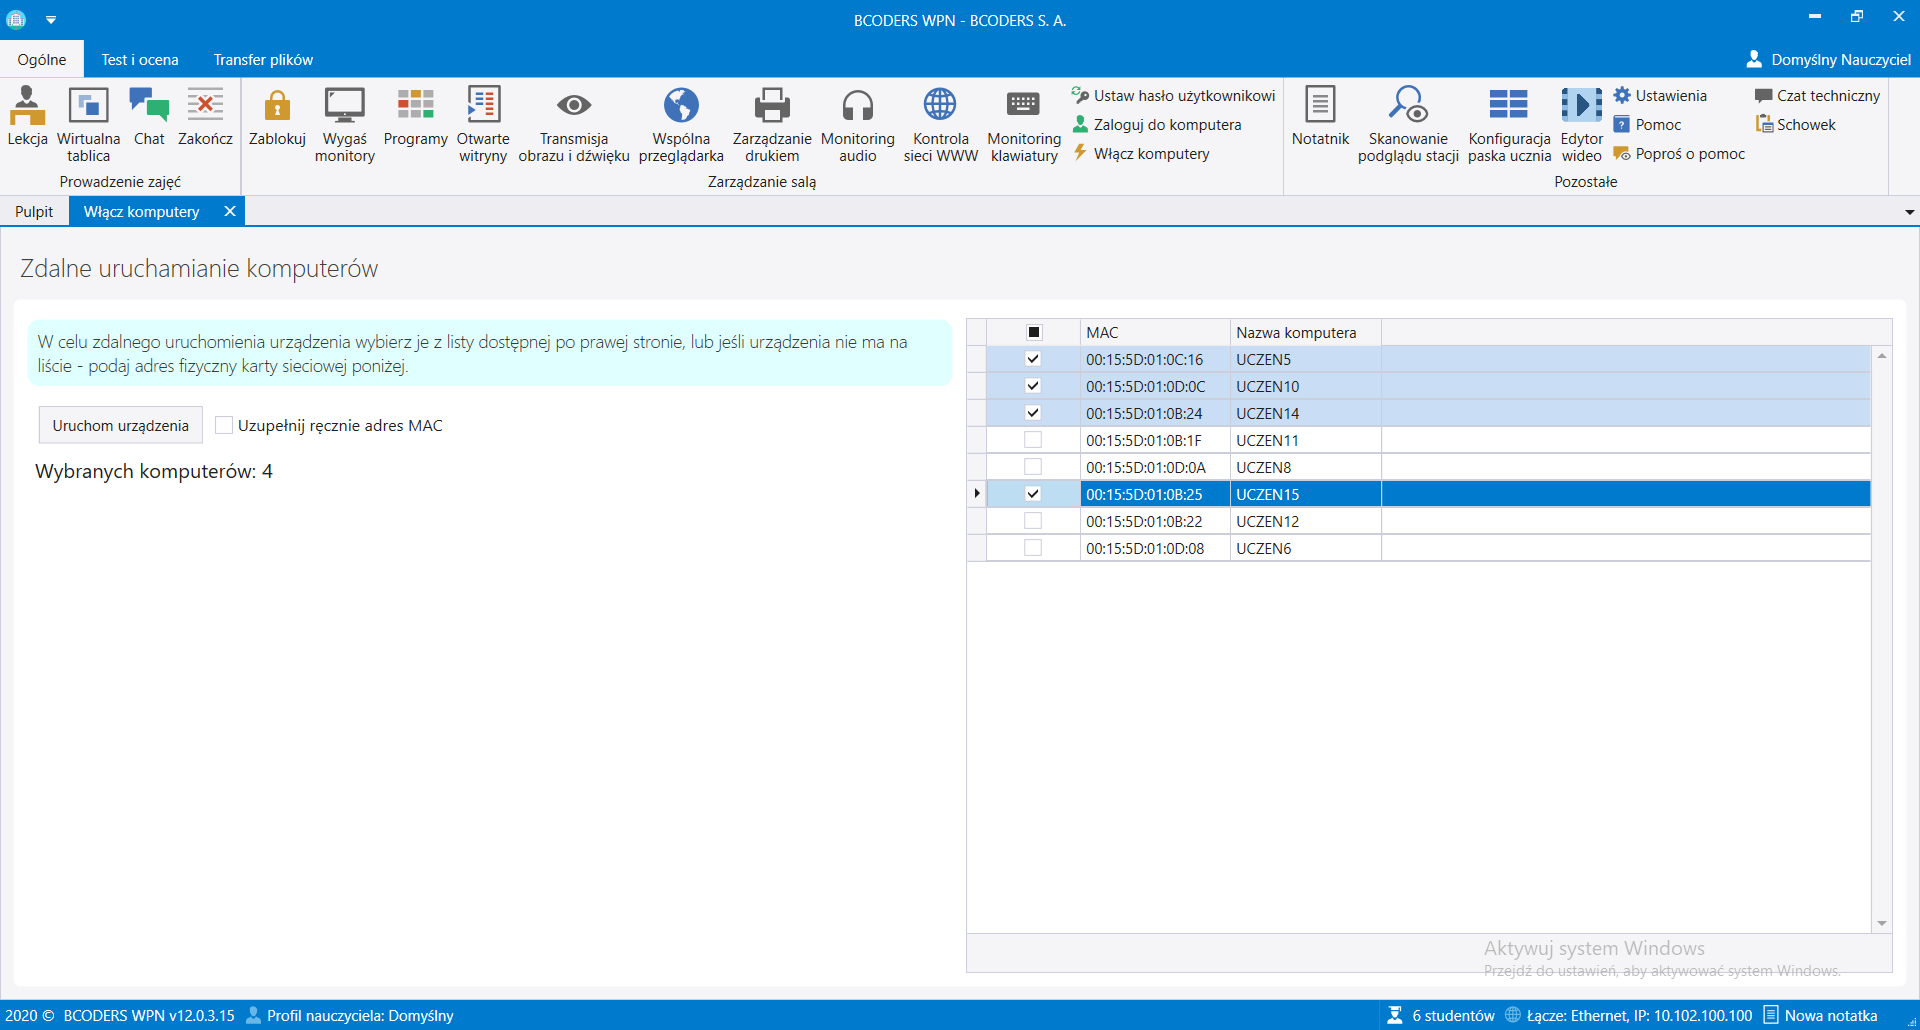This screenshot has width=1920, height=1030.
Task: Click Profil nauczyciela: Domyślny status
Action: [x=350, y=1015]
